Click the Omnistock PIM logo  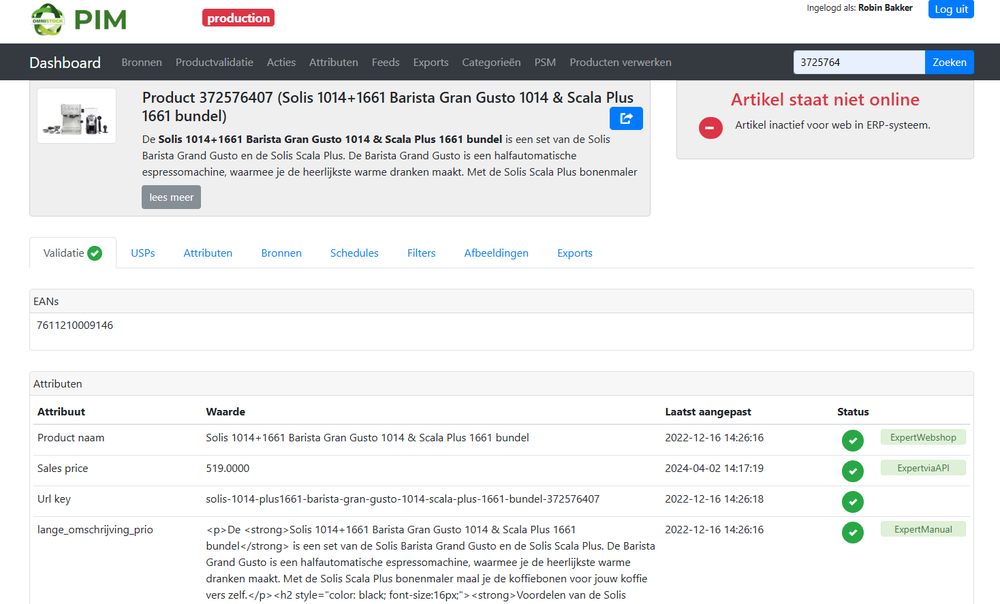click(79, 19)
